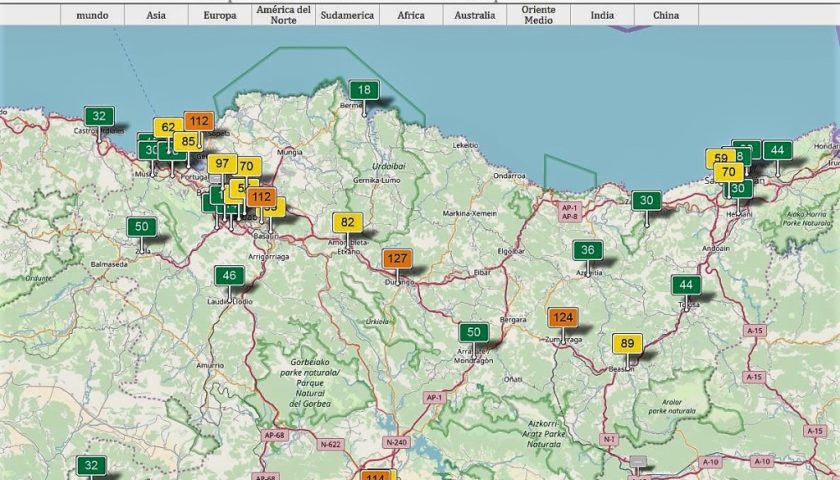Click the green 32 marker at Castro Urdiales
Image resolution: width=840 pixels, height=480 pixels.
pyautogui.click(x=98, y=116)
